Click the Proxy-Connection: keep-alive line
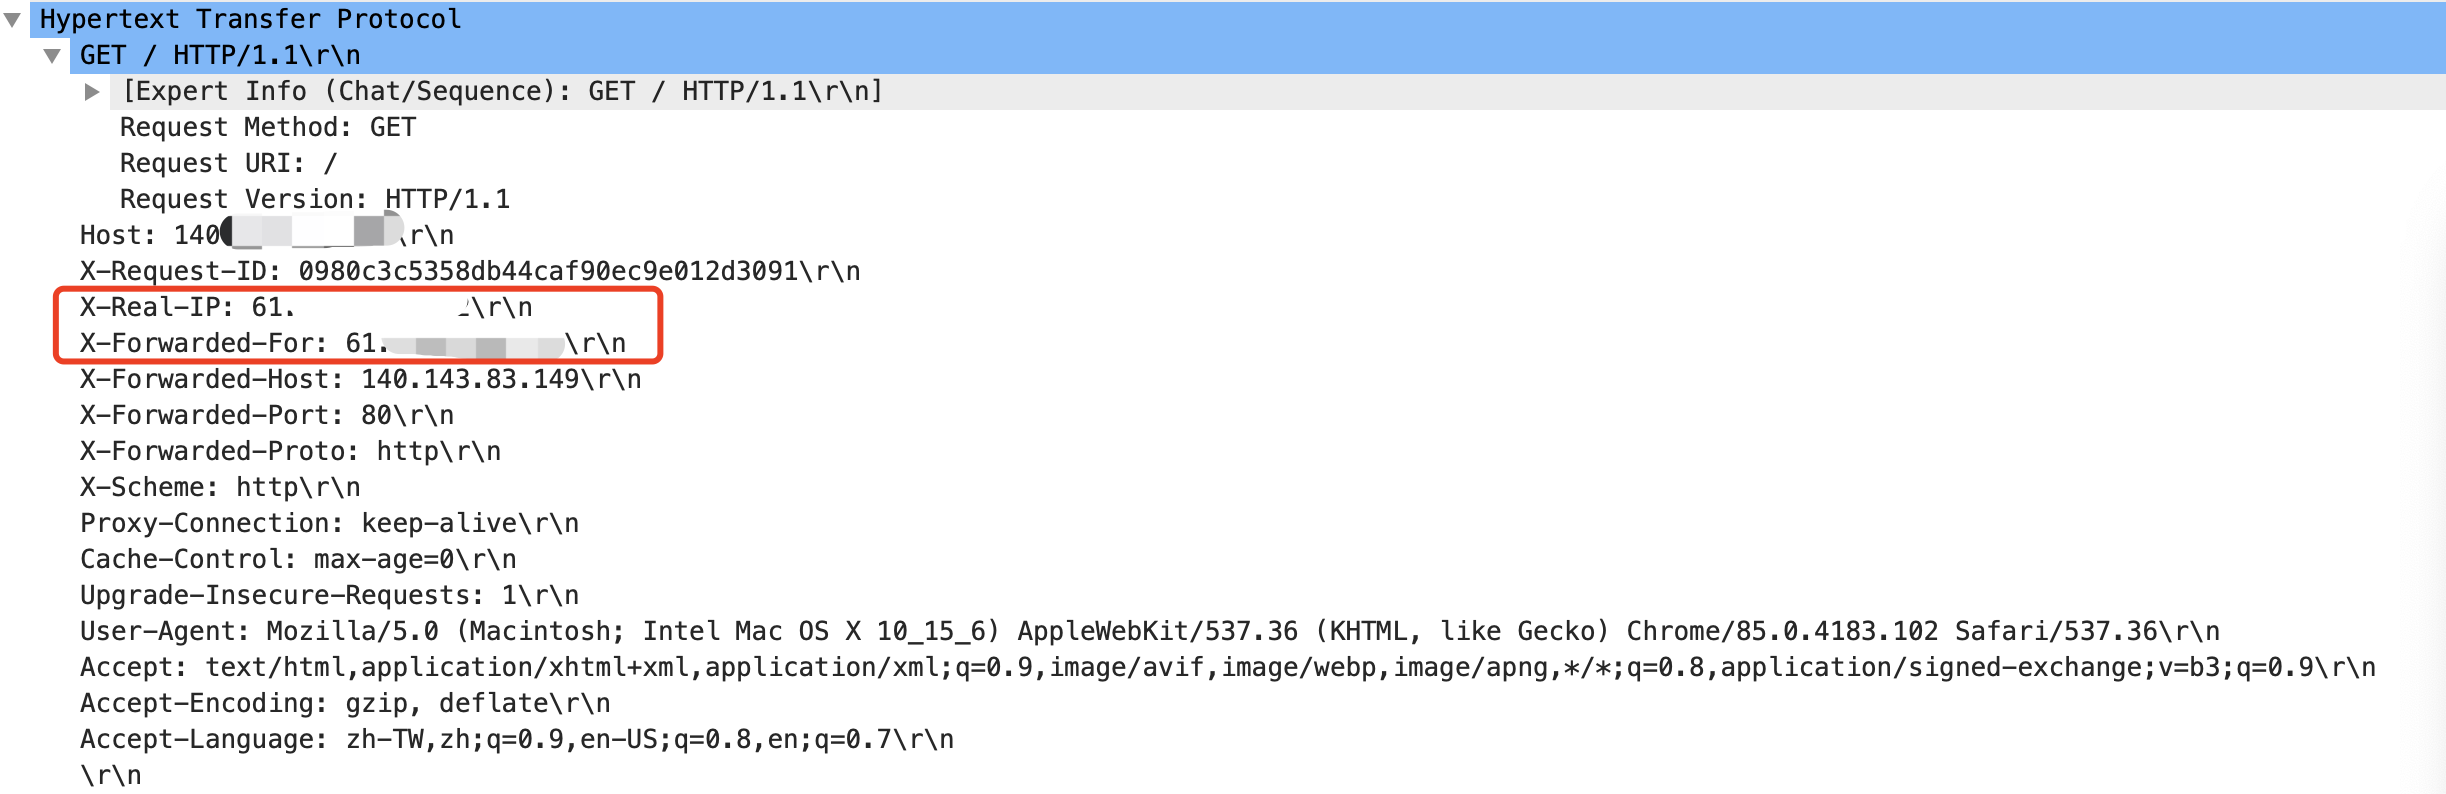 click(x=329, y=523)
